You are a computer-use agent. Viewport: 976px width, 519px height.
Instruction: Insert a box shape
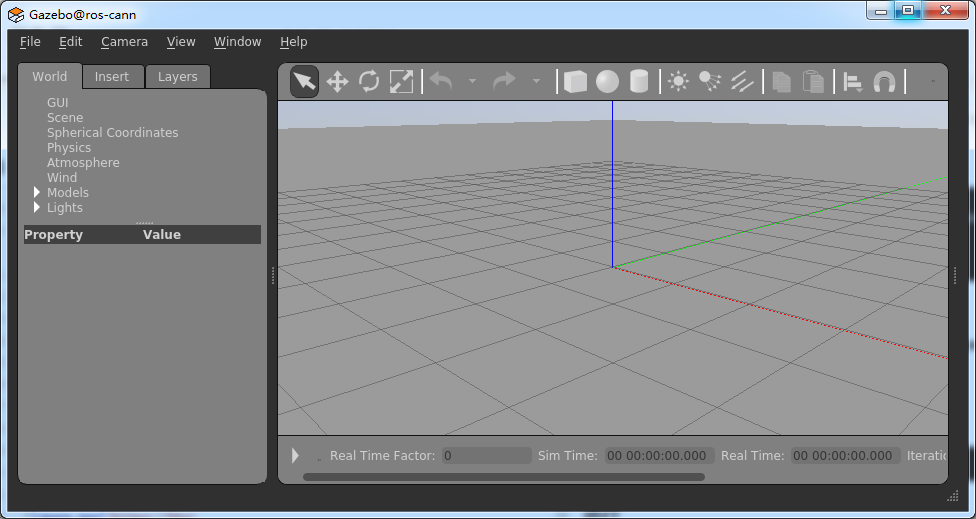(575, 82)
